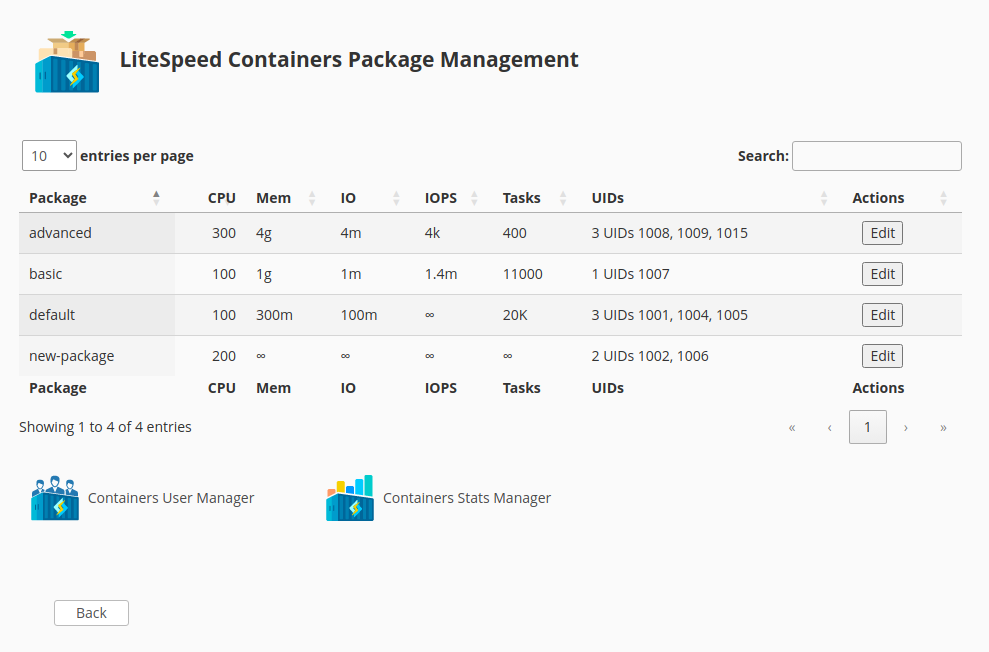Edit the new-package entry

881,355
